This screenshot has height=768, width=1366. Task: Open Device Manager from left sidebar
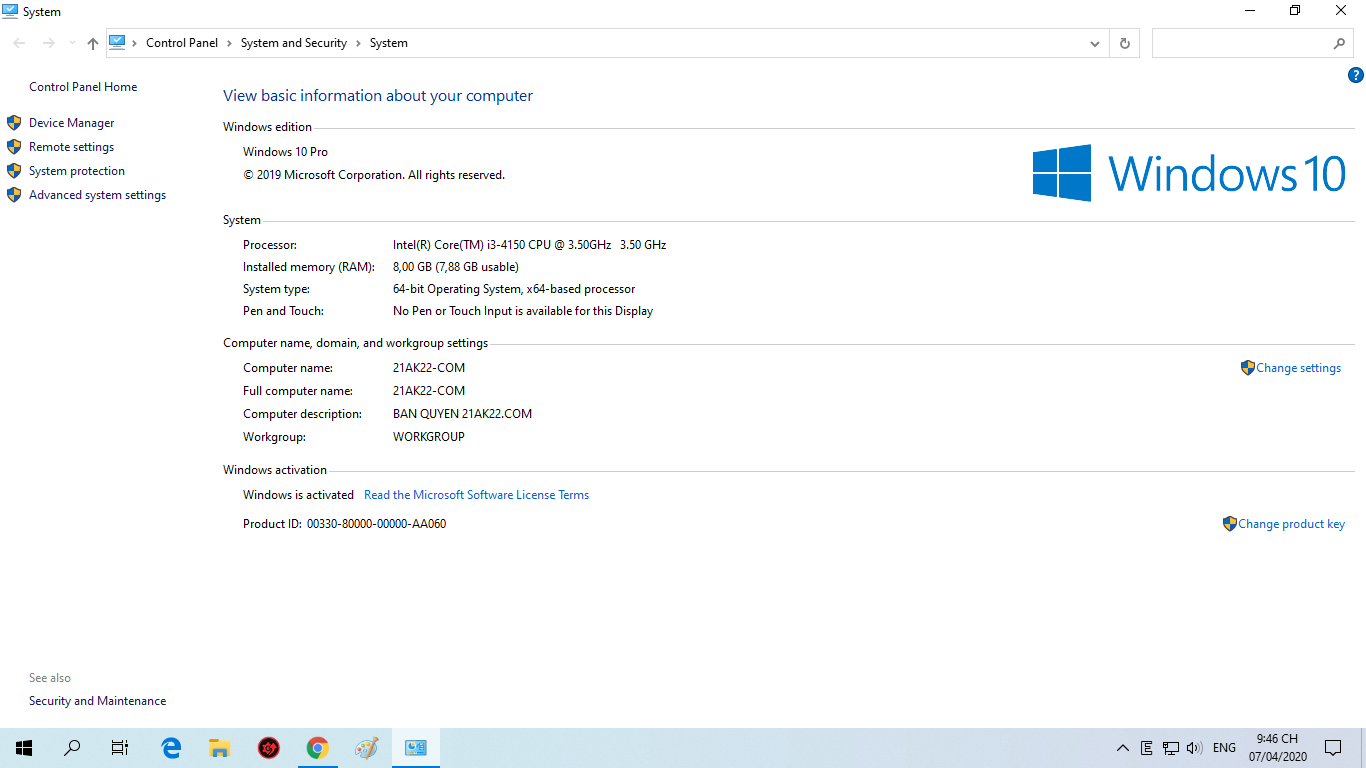pyautogui.click(x=71, y=123)
